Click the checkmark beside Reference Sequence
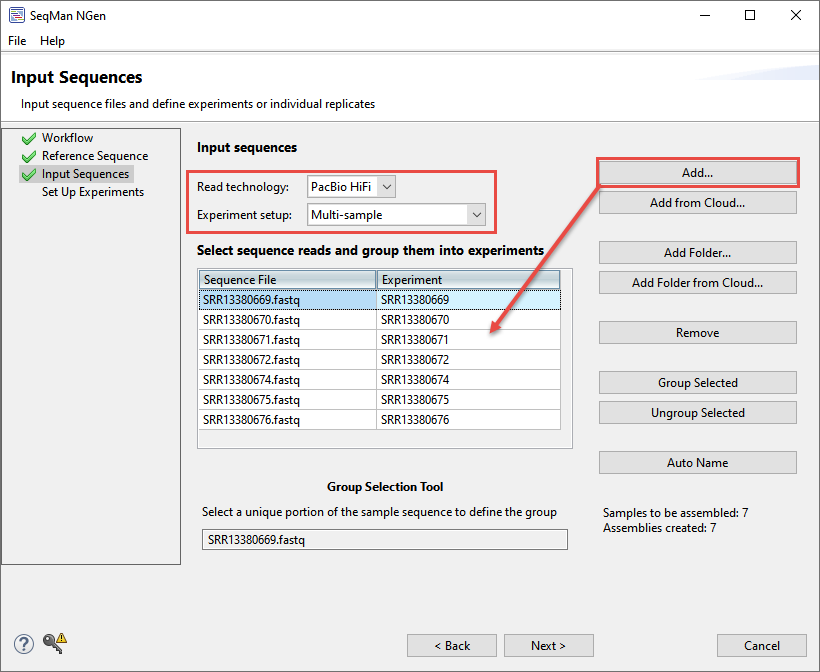 pyautogui.click(x=27, y=156)
